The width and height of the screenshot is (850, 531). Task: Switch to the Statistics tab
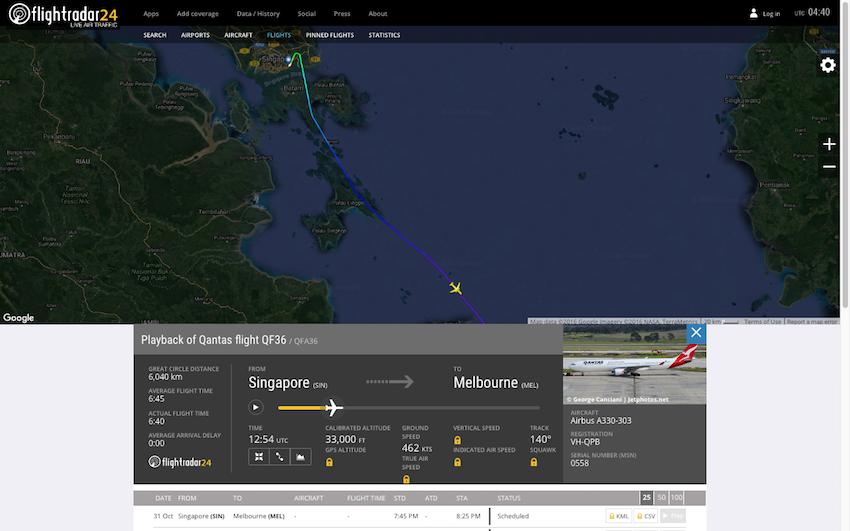tap(384, 35)
